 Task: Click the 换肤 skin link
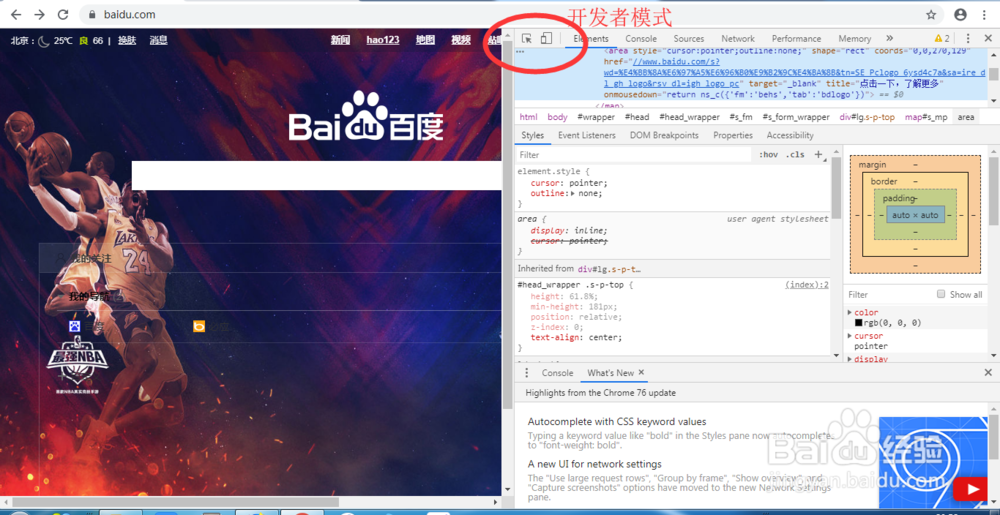pyautogui.click(x=127, y=40)
